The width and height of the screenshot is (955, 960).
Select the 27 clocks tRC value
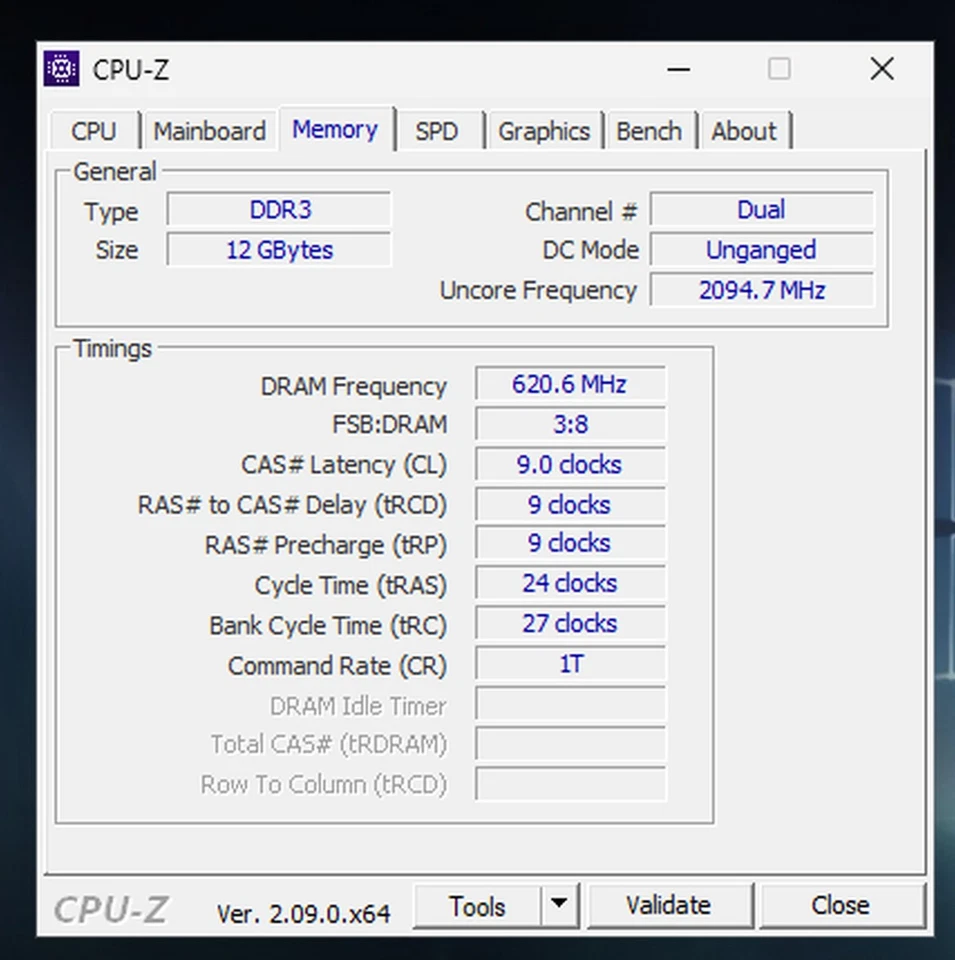570,624
